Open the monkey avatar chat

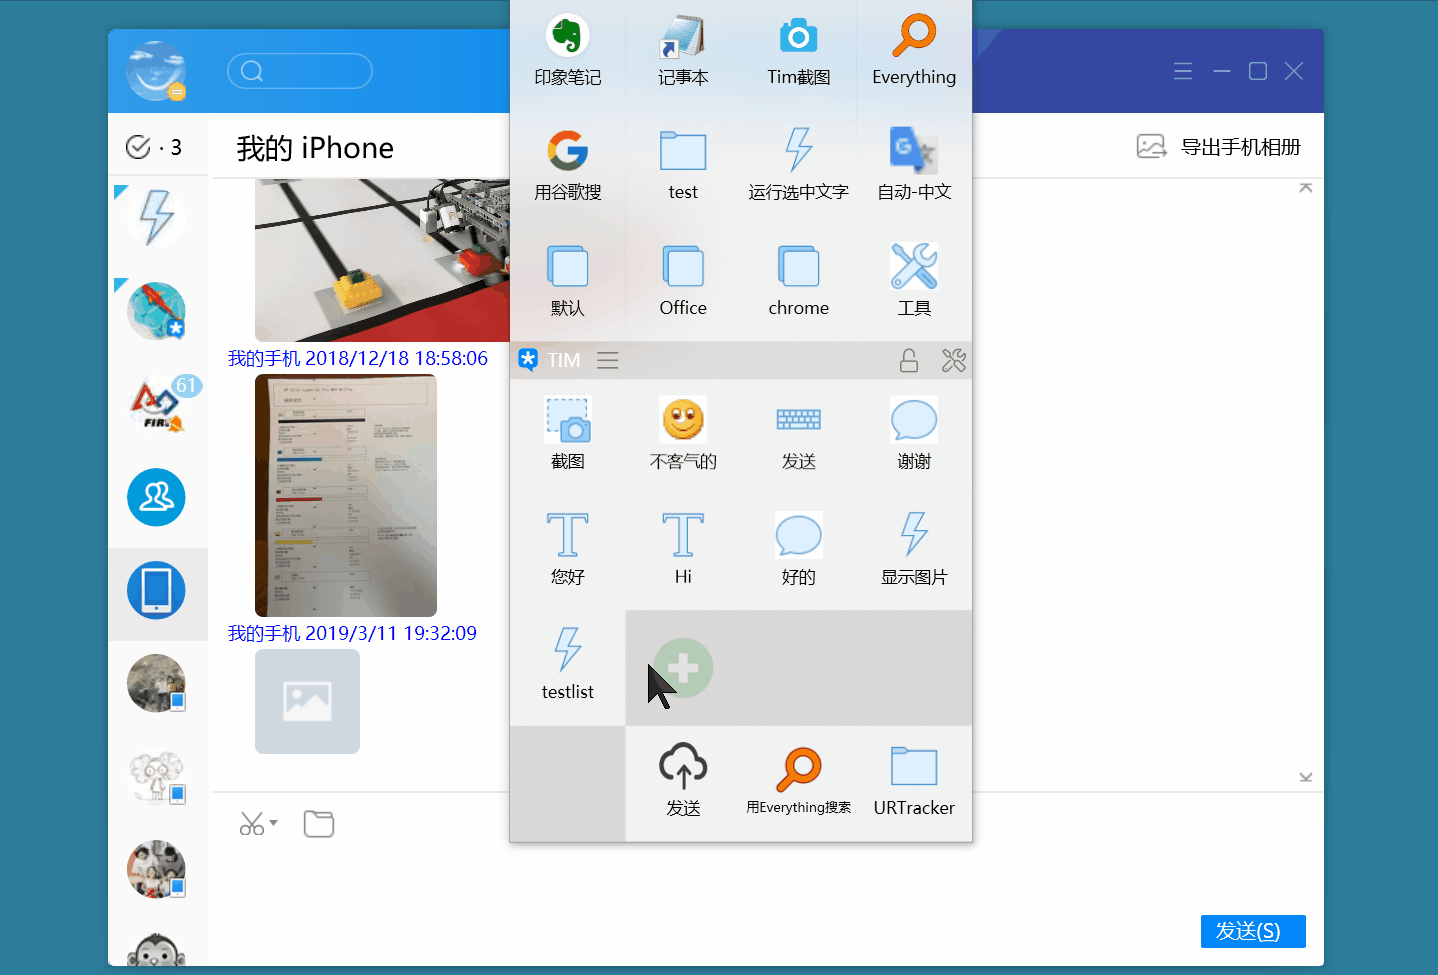pyautogui.click(x=156, y=949)
